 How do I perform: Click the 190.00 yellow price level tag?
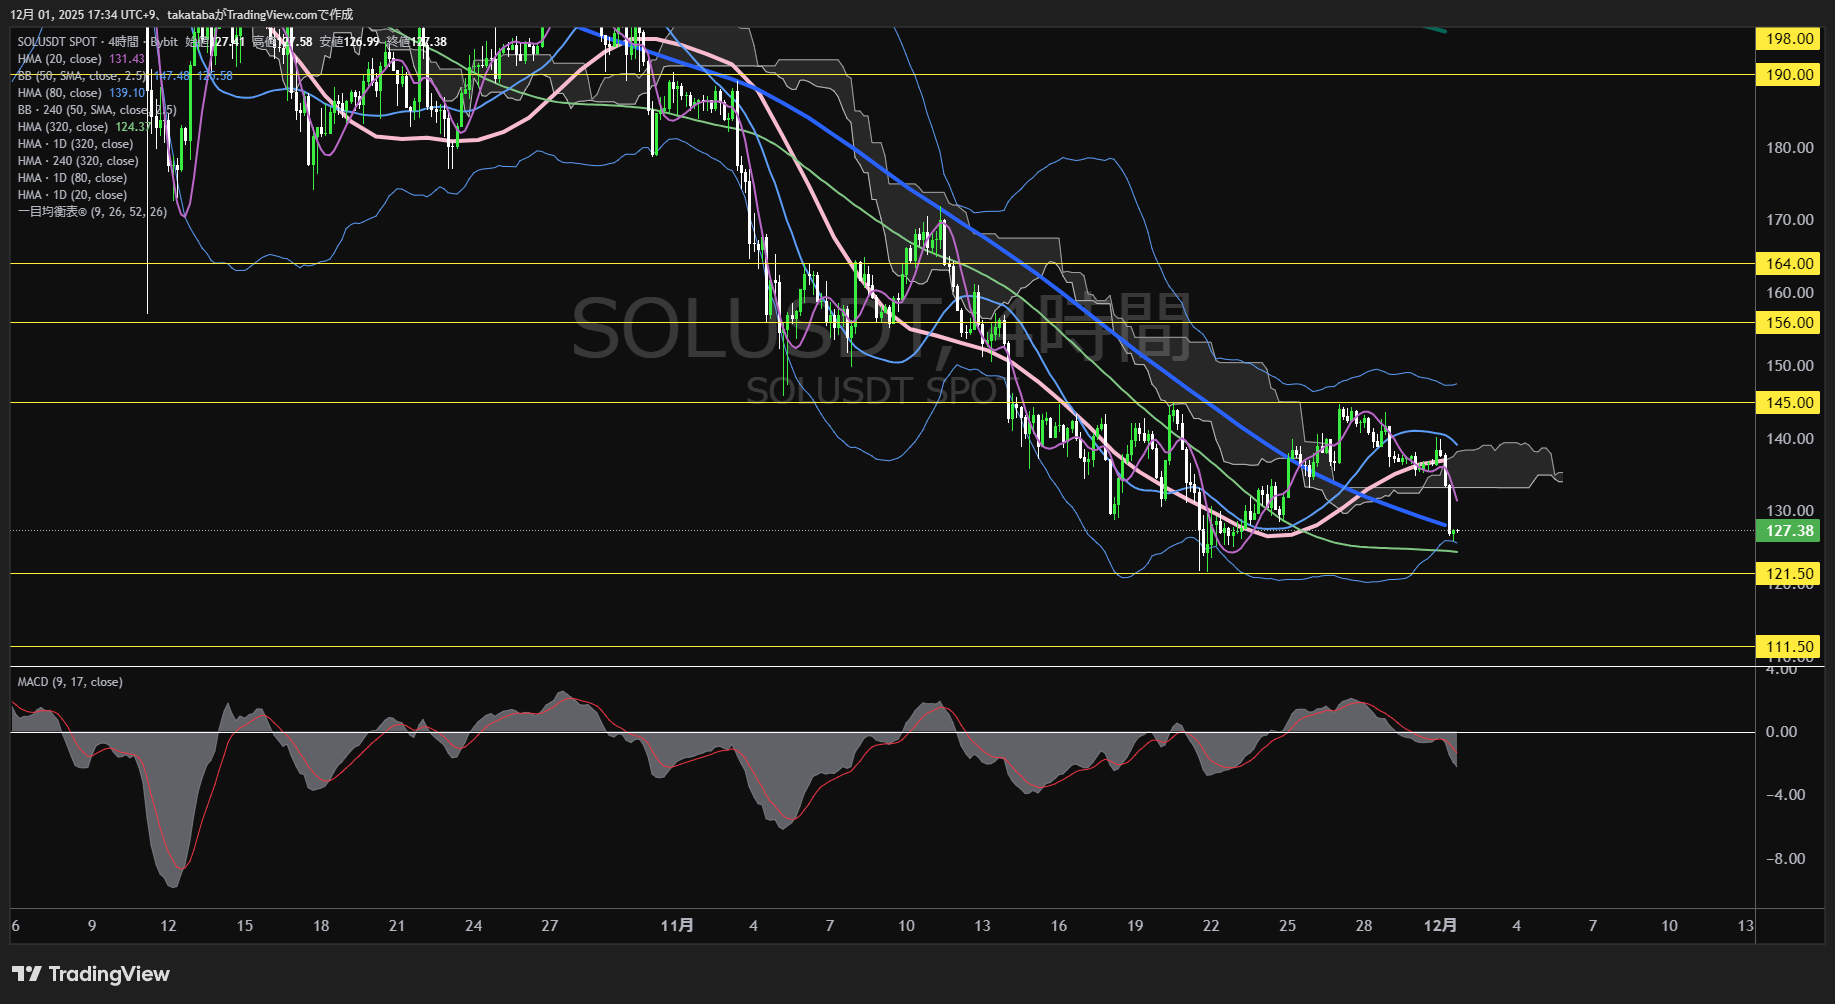click(x=1788, y=75)
